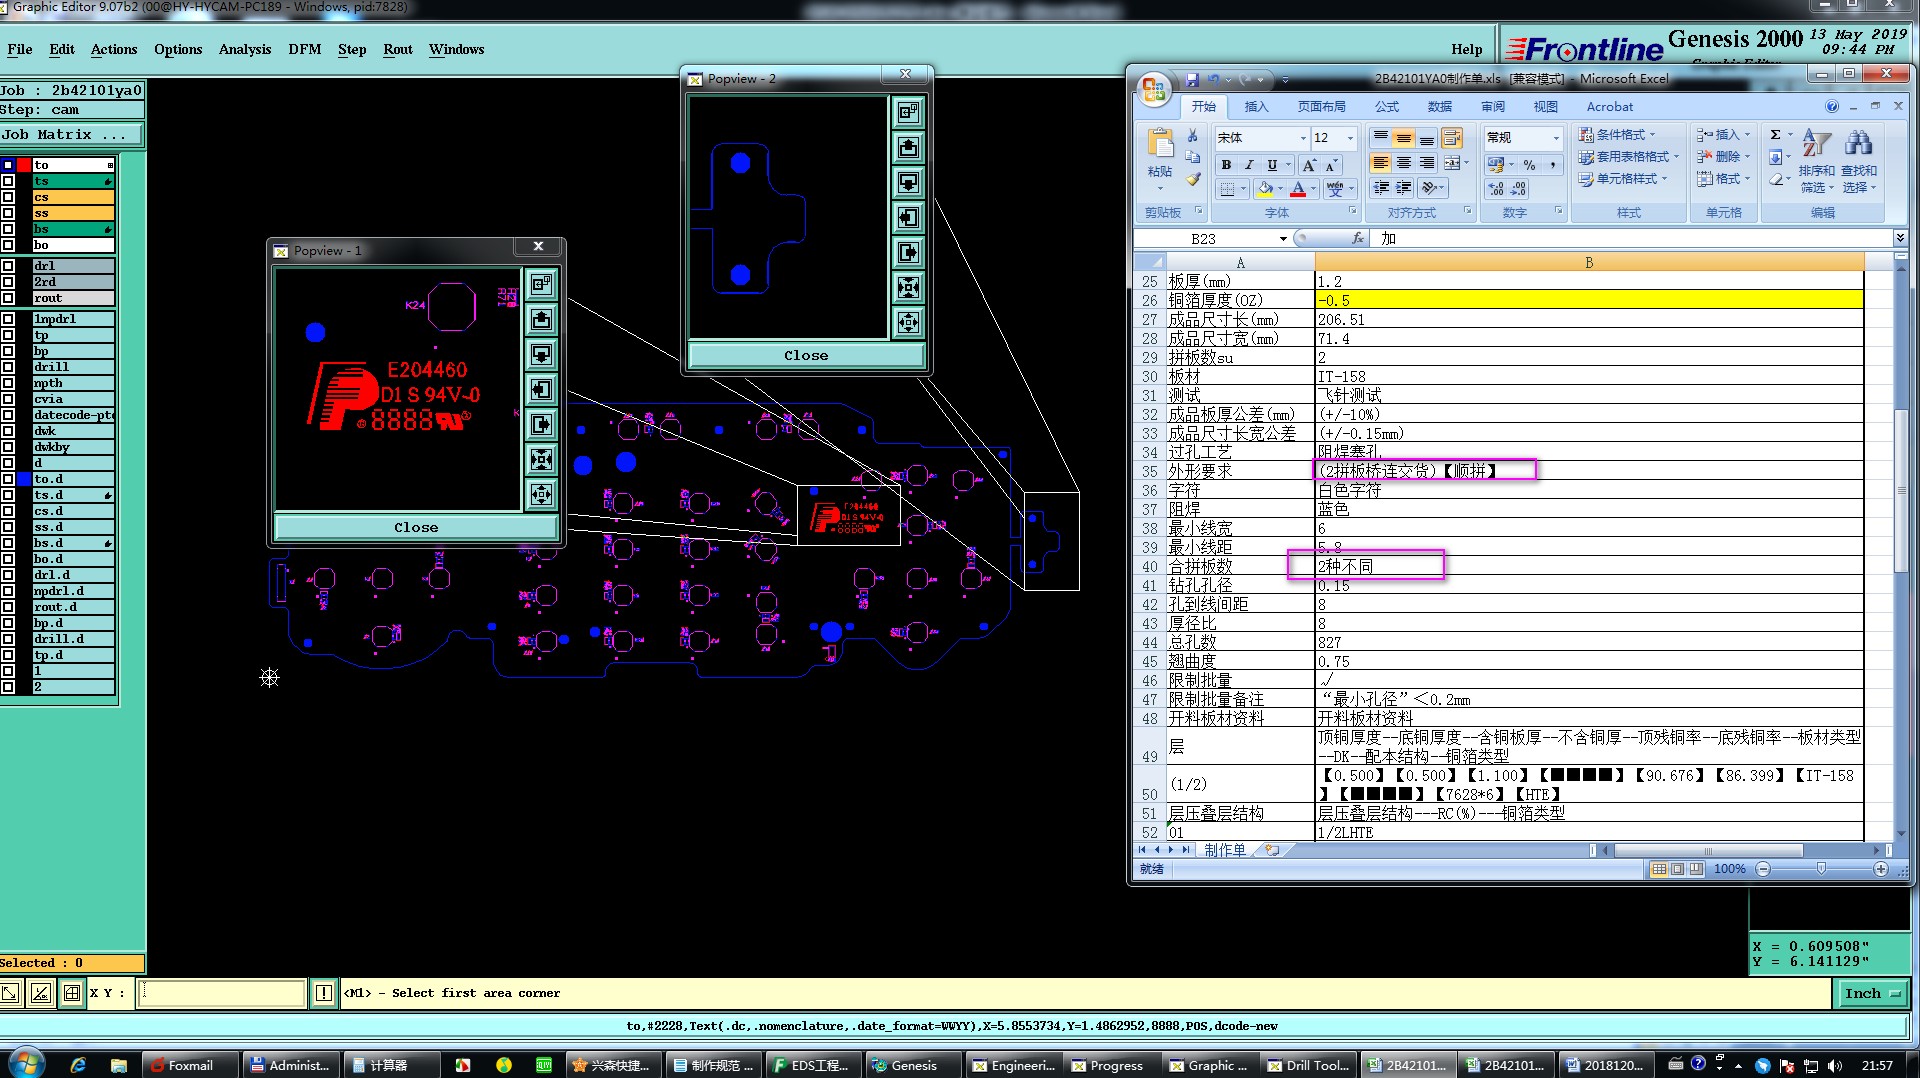Viewport: 1920px width, 1078px height.
Task: Click the red color swatch of to layer
Action: pos(24,165)
